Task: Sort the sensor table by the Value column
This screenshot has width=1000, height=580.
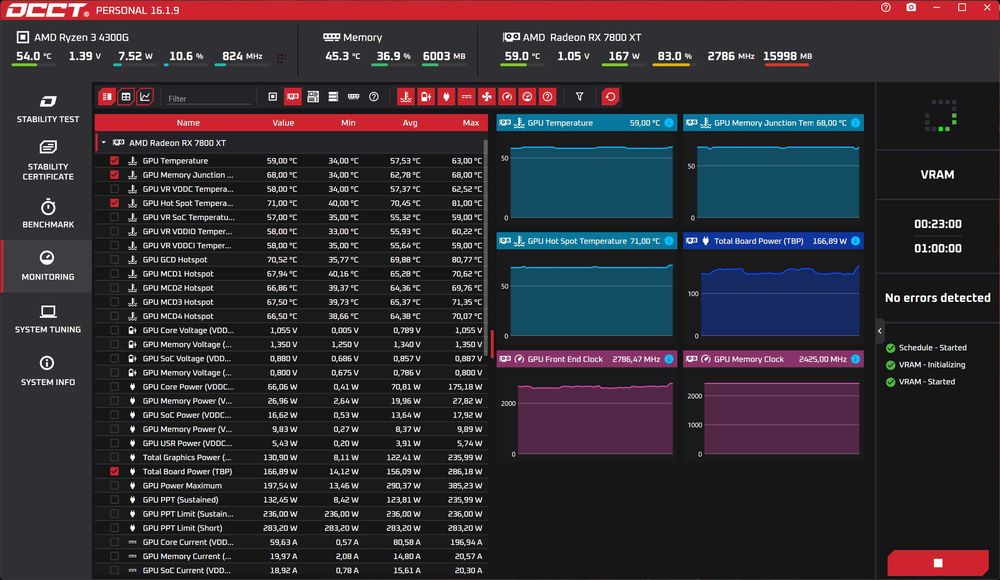Action: [283, 123]
